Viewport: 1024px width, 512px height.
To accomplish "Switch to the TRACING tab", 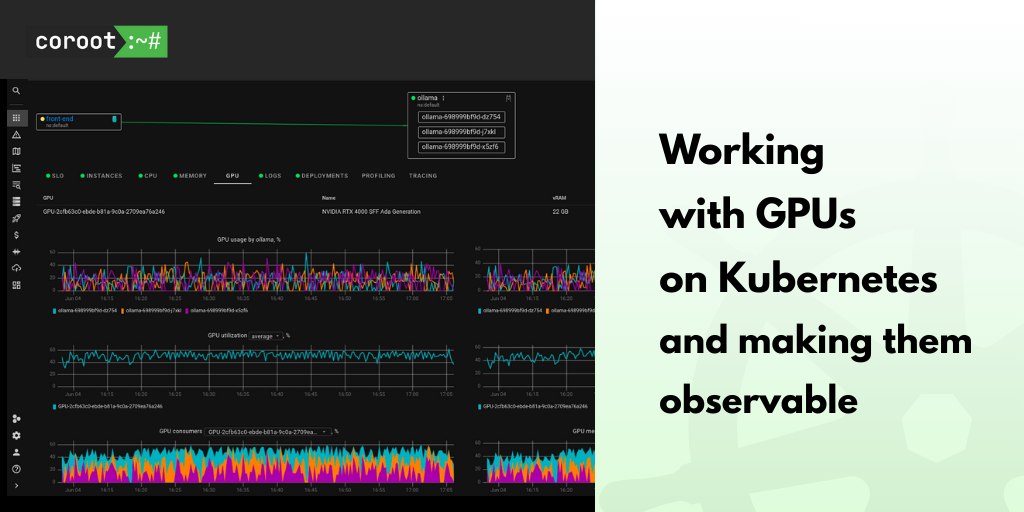I will (423, 176).
